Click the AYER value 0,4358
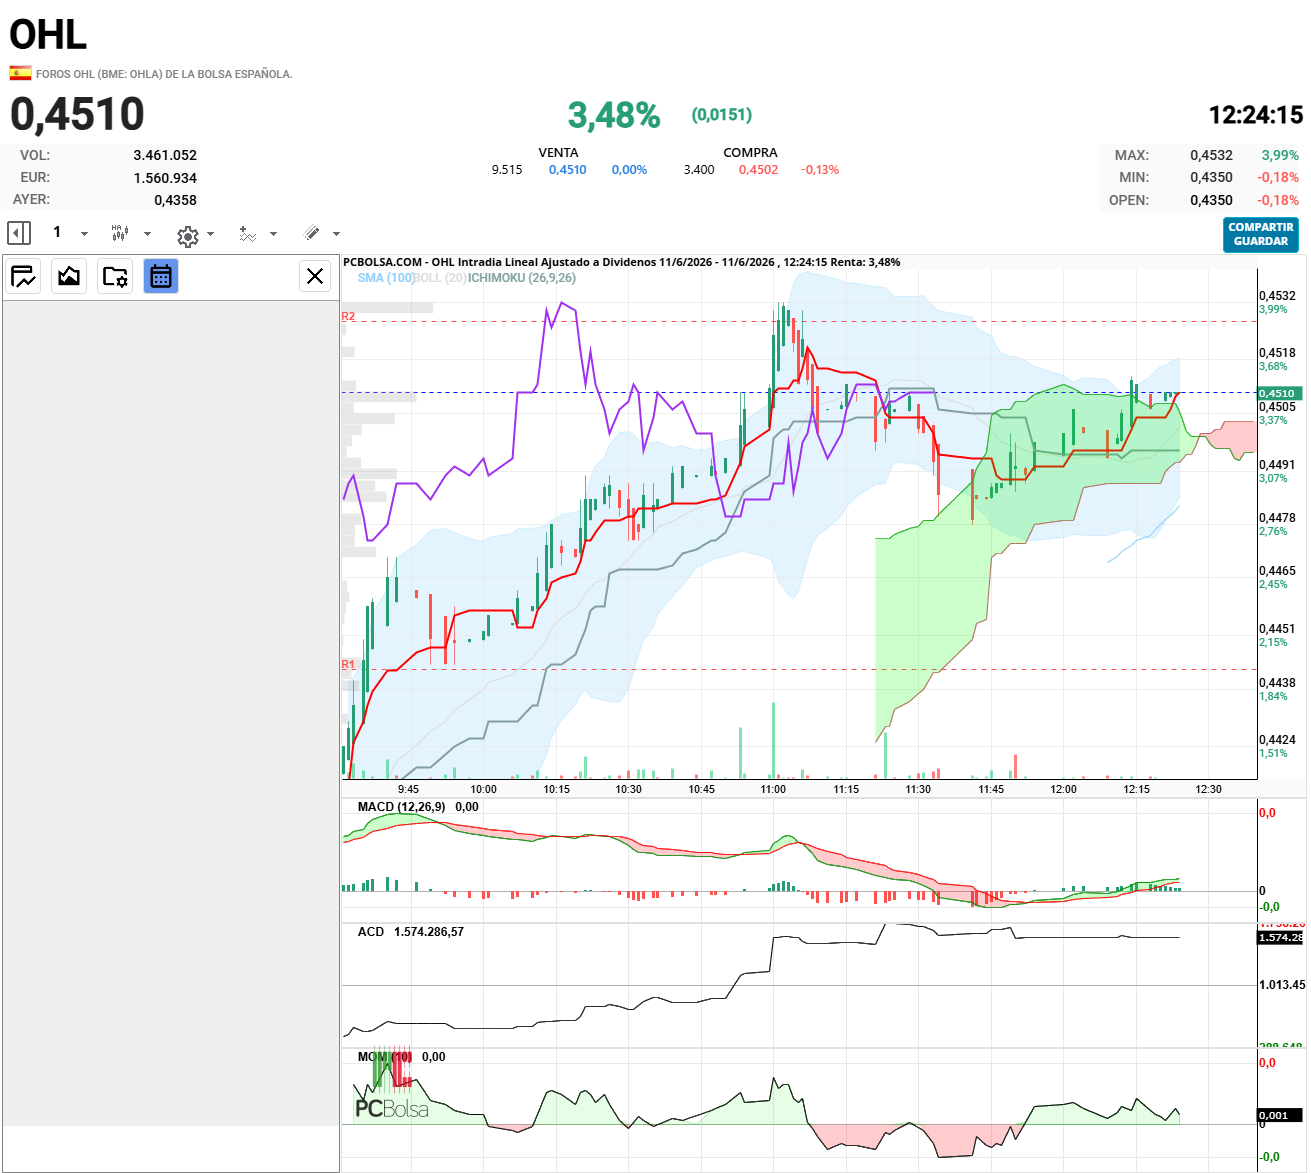 [x=175, y=200]
